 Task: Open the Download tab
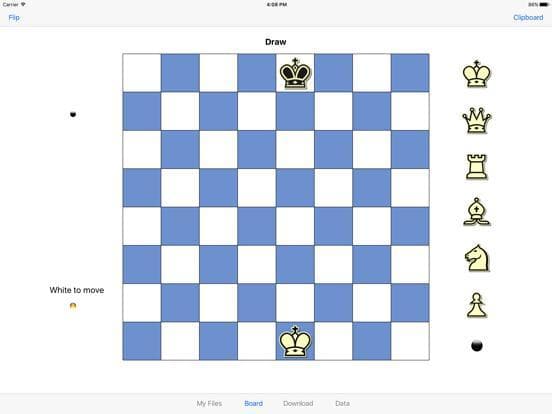point(298,403)
